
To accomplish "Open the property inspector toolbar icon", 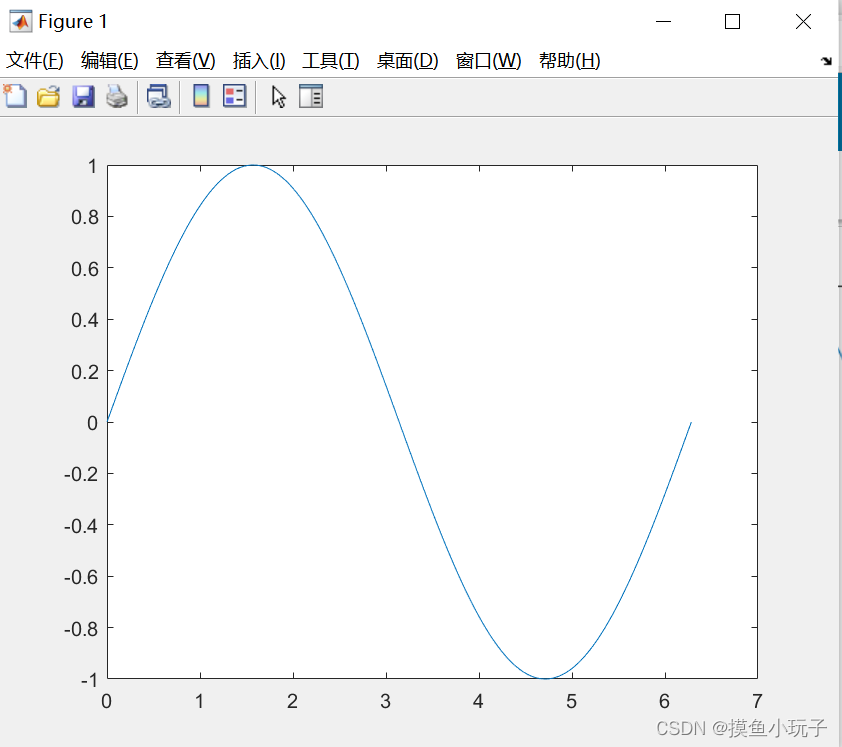I will (311, 97).
